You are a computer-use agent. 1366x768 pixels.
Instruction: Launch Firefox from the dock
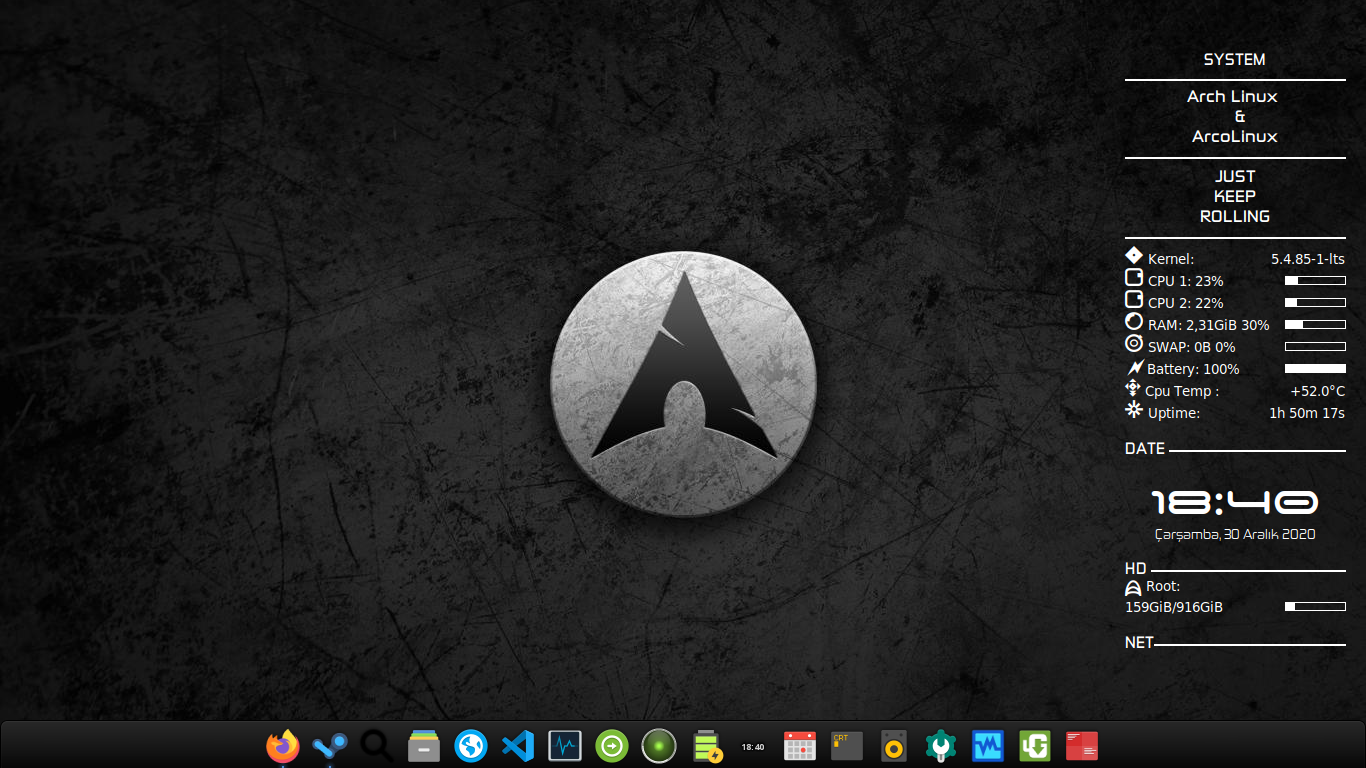[283, 746]
